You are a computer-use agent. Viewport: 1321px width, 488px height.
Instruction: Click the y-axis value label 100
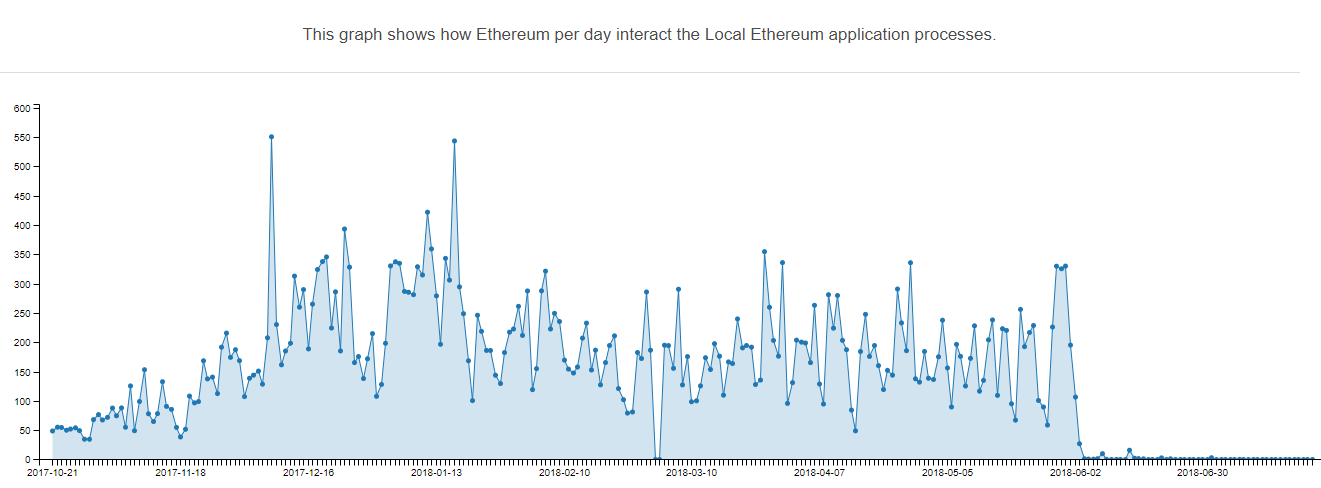point(21,402)
